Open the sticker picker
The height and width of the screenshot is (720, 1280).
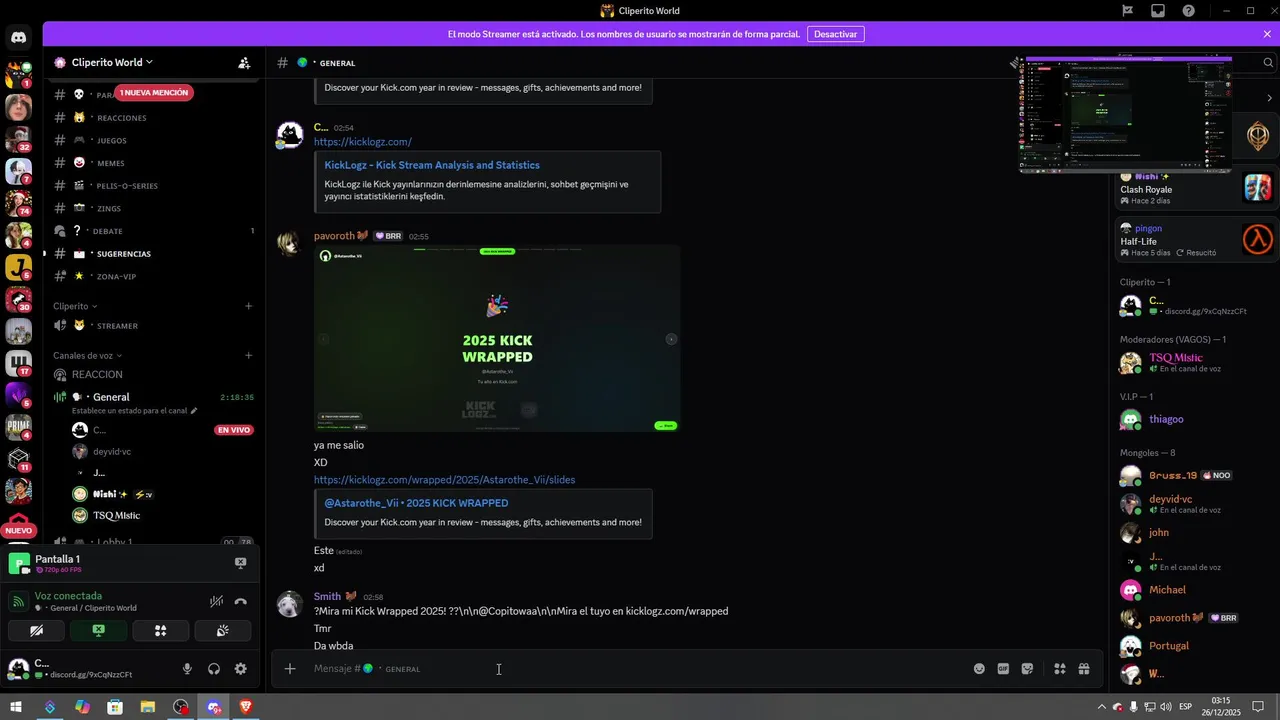pyautogui.click(x=1027, y=669)
